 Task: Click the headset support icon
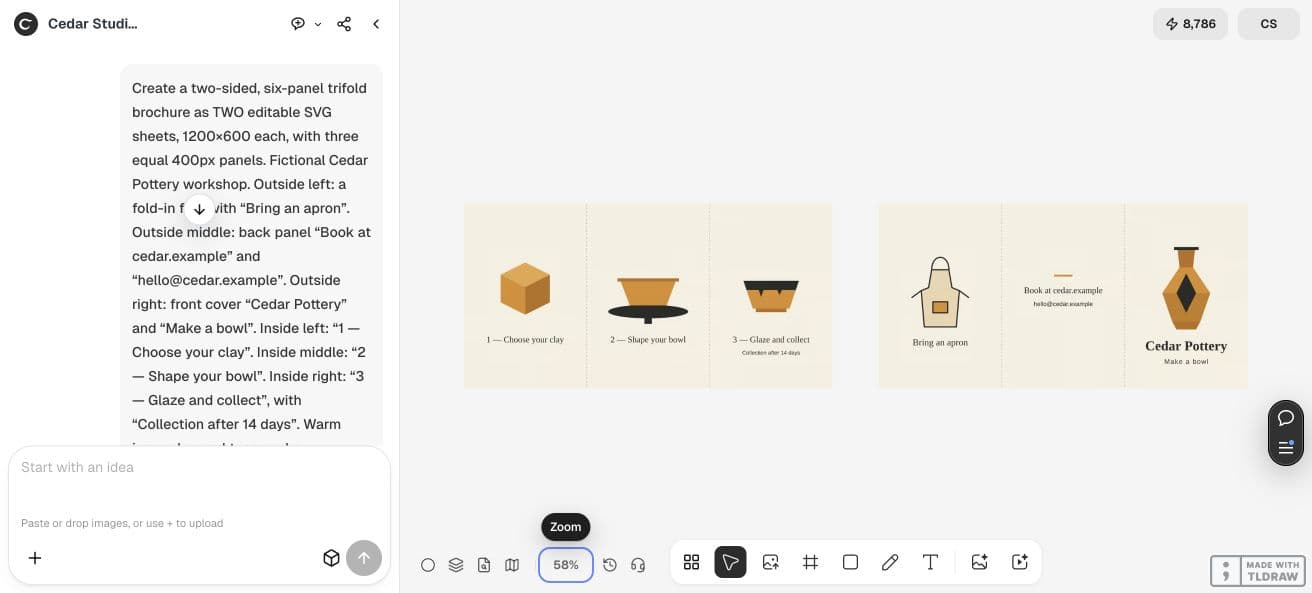pyautogui.click(x=638, y=565)
